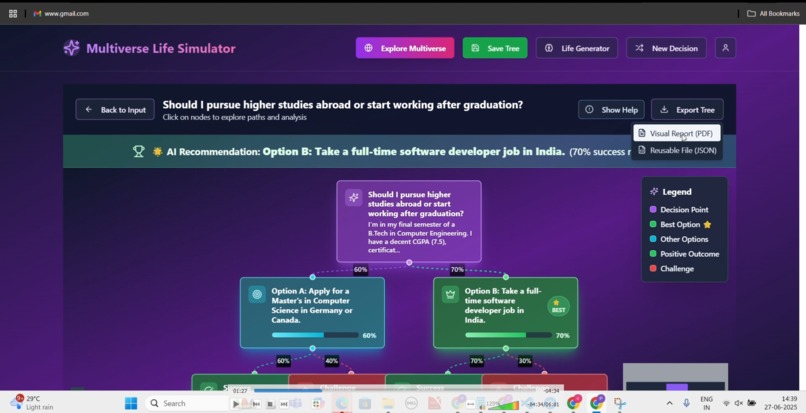Click the Explore Multiverse button

tap(405, 48)
